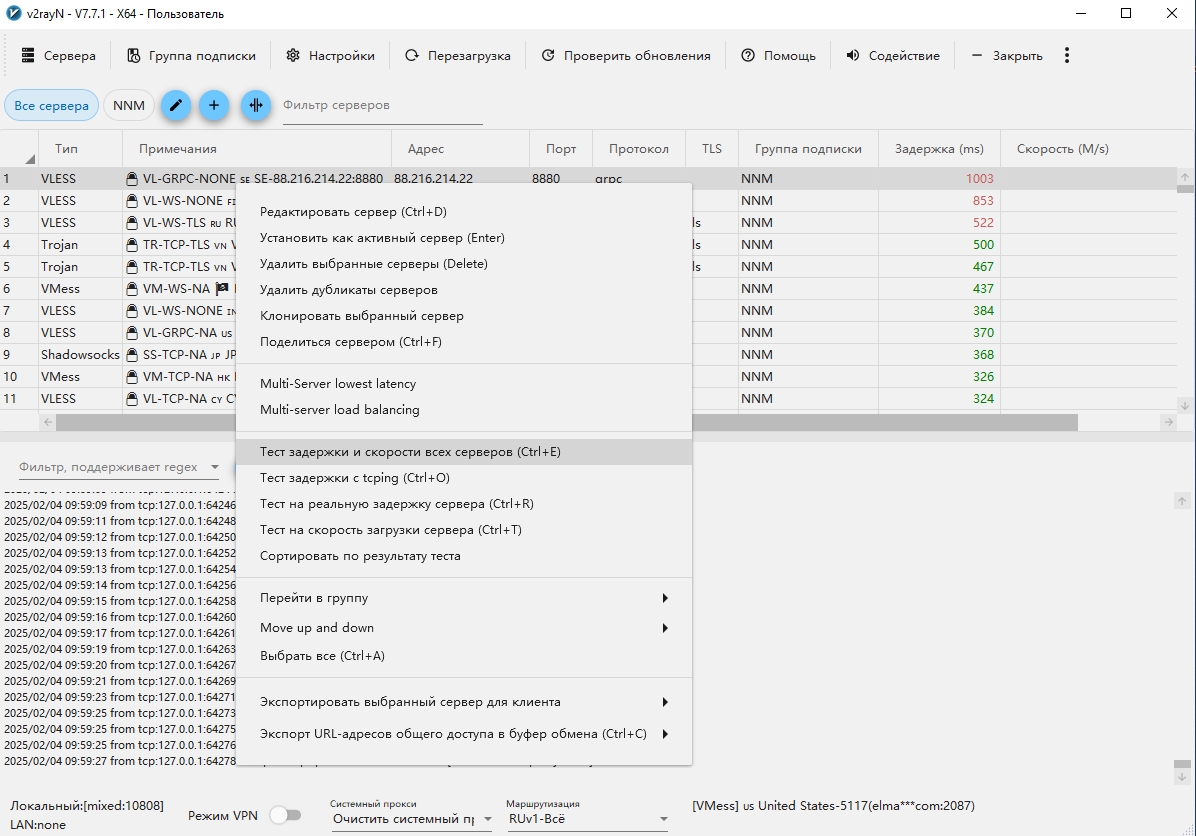
Task: Open the Серверы toolbar menu
Action: point(59,56)
